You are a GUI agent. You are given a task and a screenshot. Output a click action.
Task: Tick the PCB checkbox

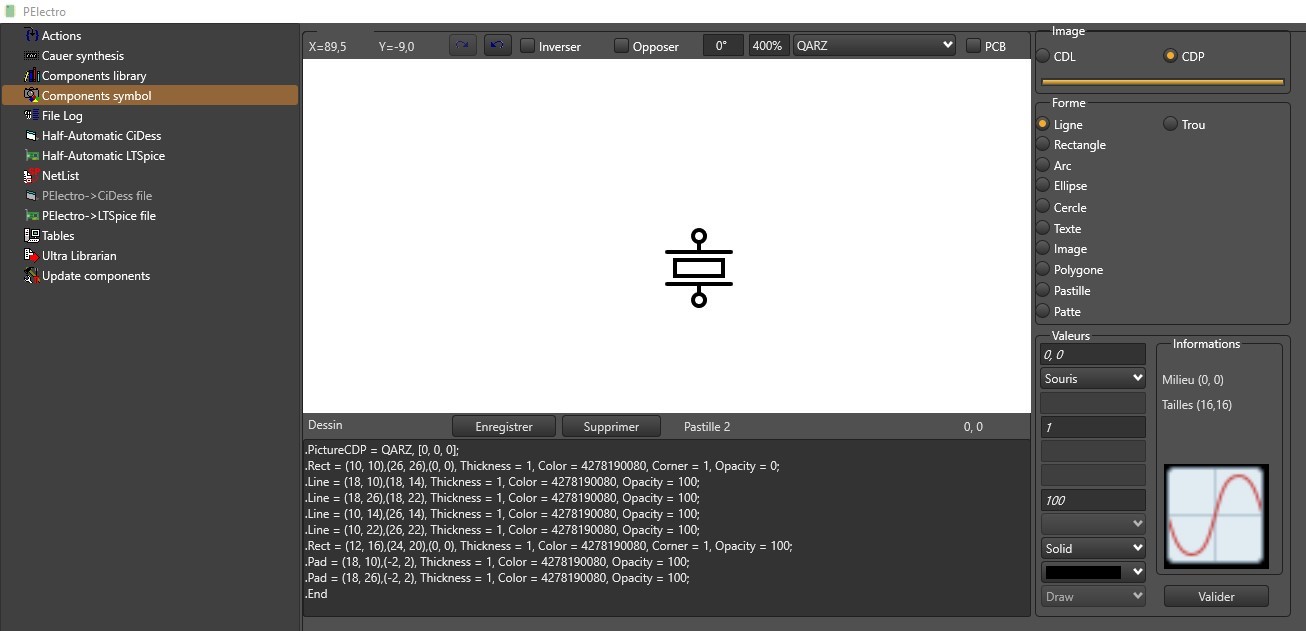pos(974,46)
